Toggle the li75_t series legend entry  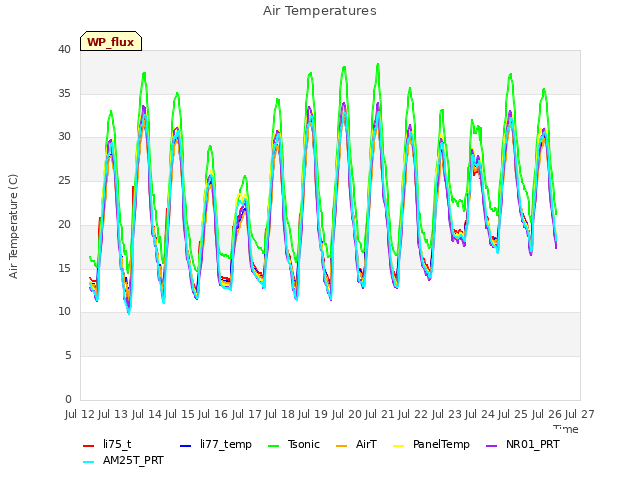click(x=107, y=444)
